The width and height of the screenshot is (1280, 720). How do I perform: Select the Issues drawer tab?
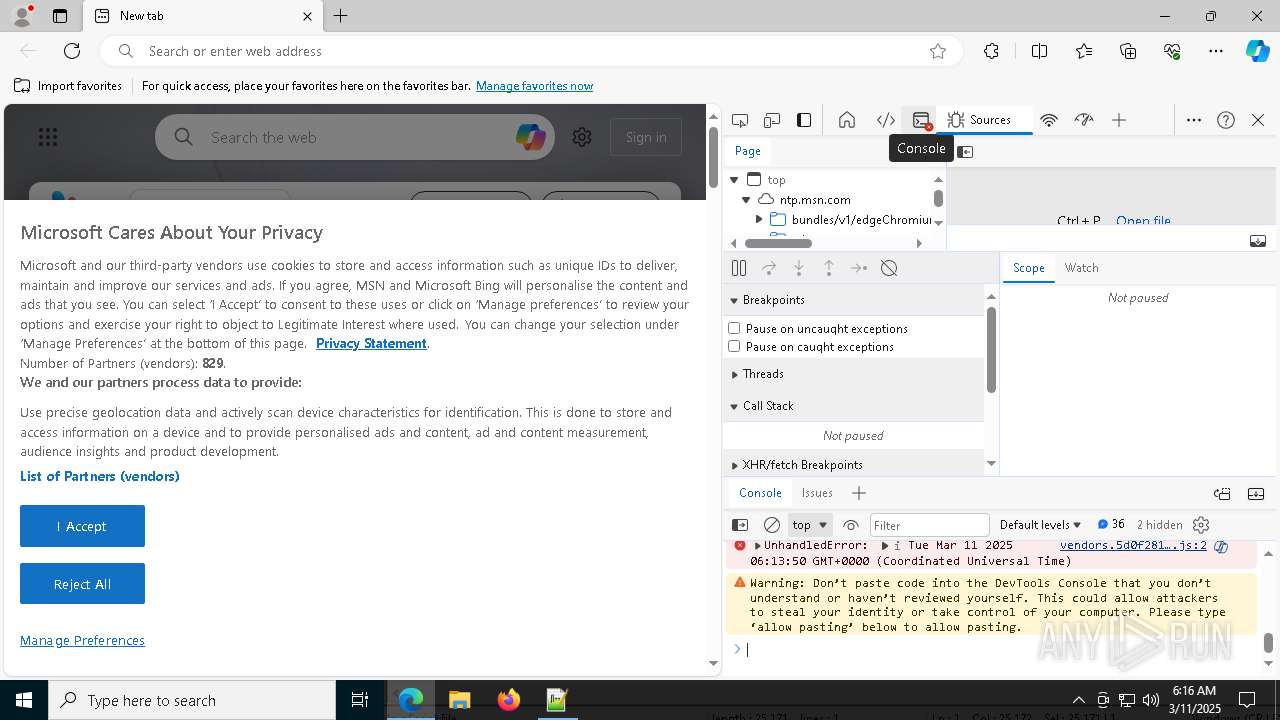click(x=817, y=493)
